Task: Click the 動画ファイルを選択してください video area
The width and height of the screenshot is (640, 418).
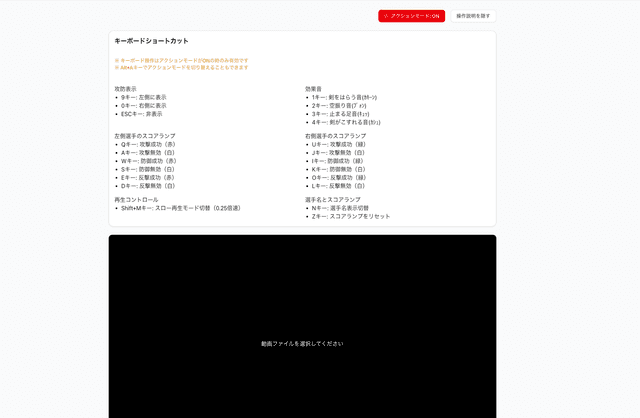Action: pos(302,326)
